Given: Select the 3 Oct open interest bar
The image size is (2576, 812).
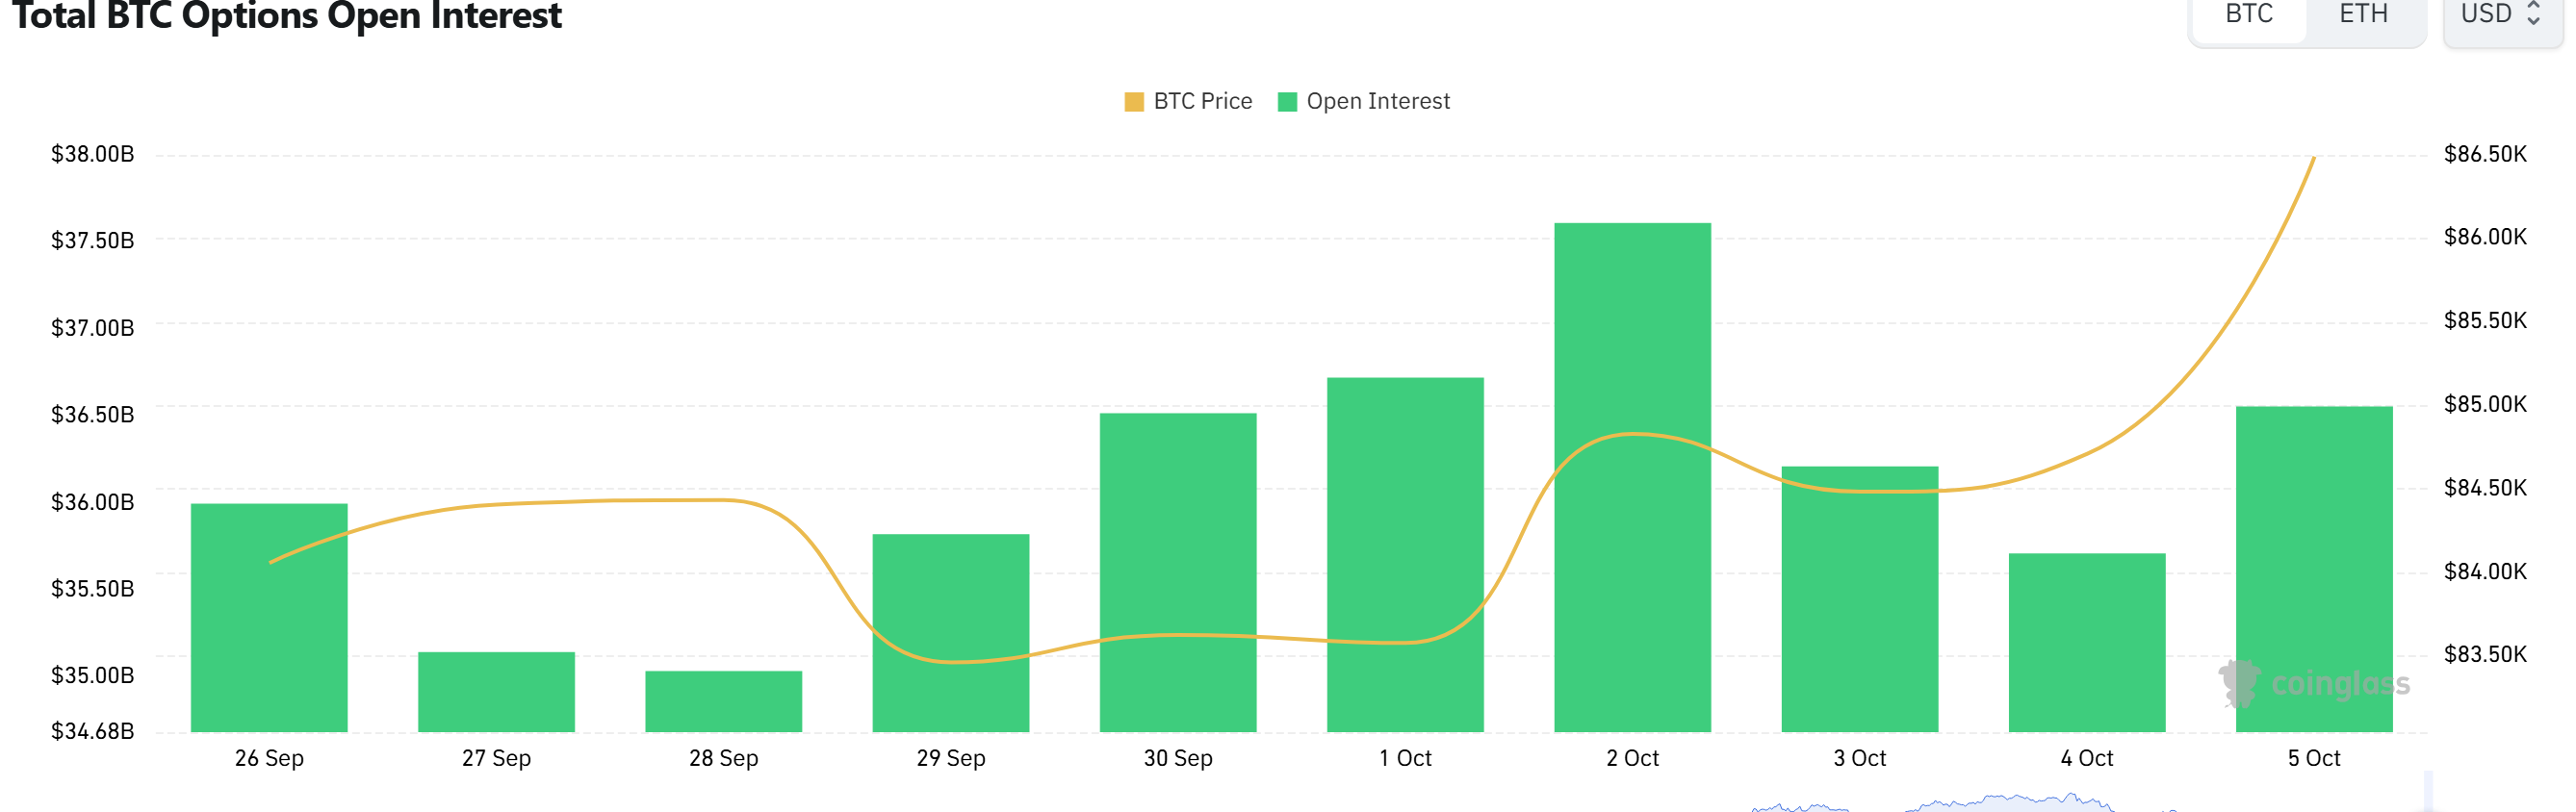Looking at the screenshot, I should [1859, 599].
